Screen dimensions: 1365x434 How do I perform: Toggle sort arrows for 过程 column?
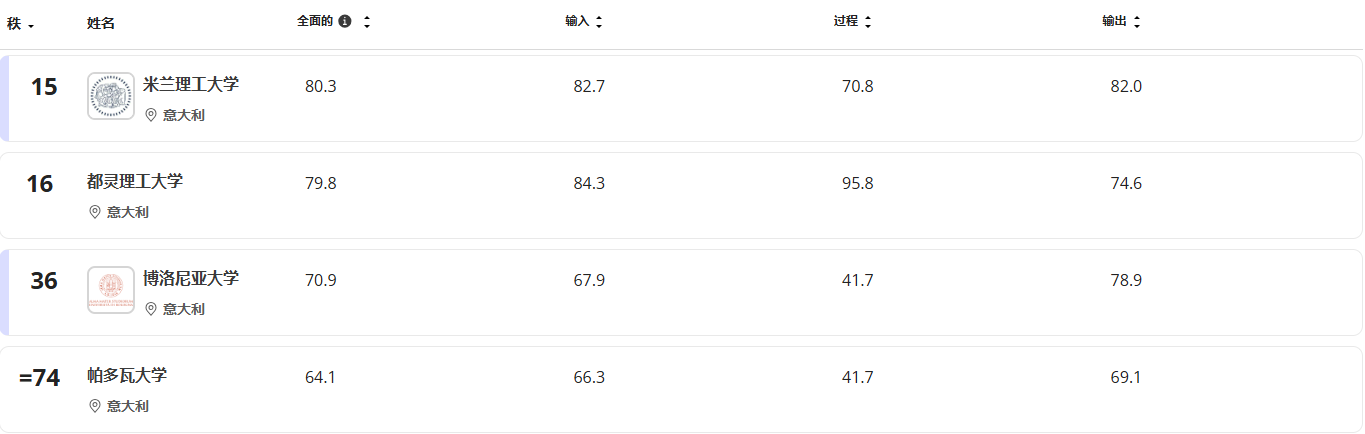click(868, 22)
